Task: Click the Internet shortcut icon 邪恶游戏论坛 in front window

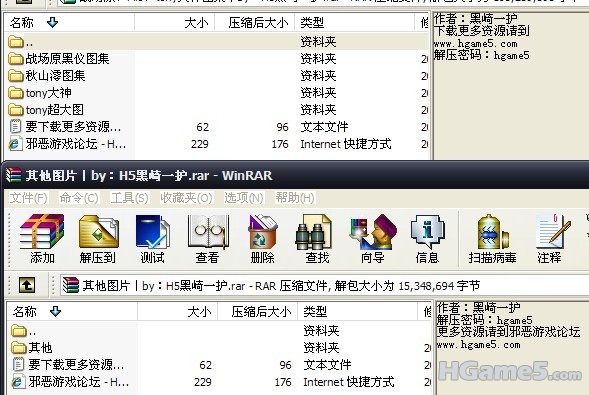Action: pyautogui.click(x=19, y=382)
